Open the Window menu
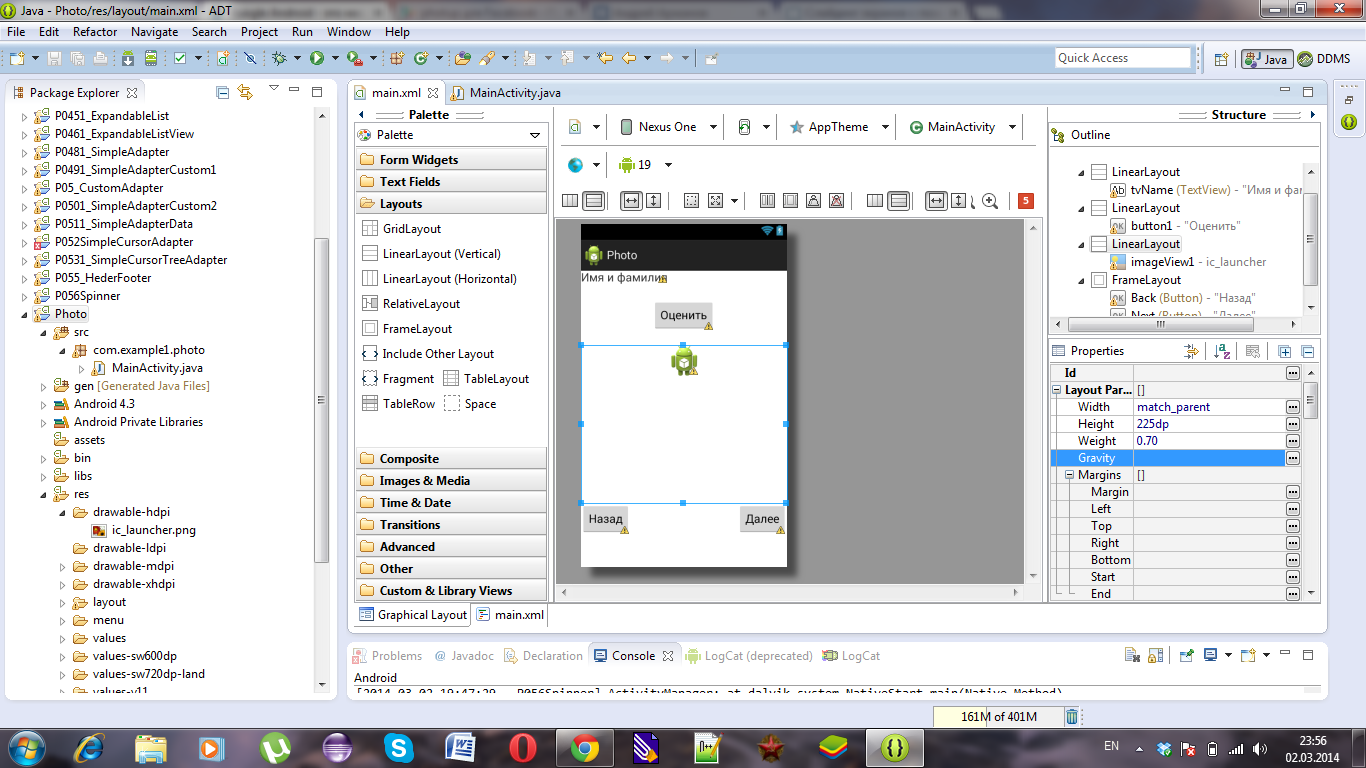This screenshot has height=768, width=1366. pos(349,32)
